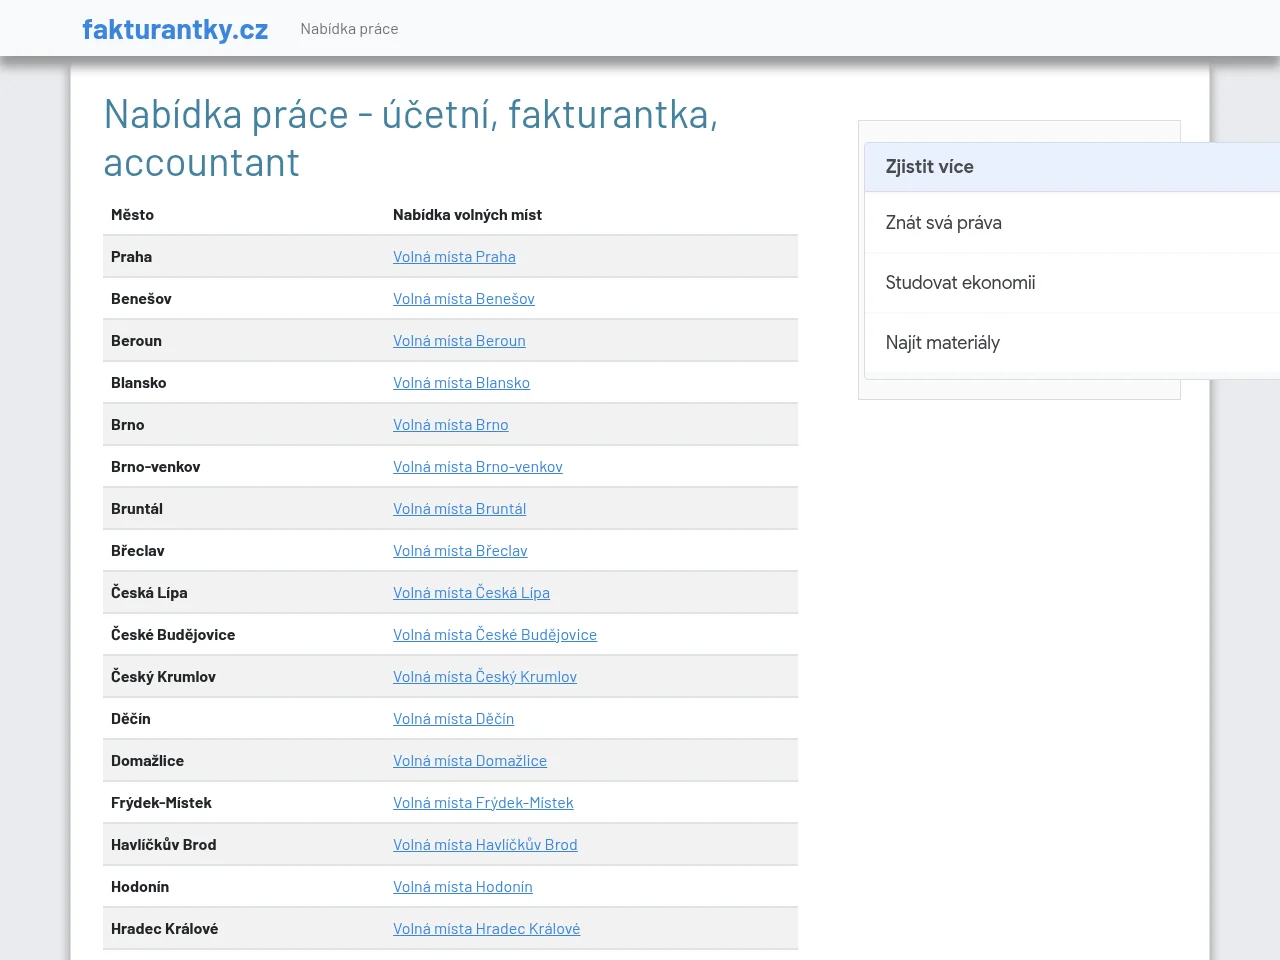Open the Volná místa Havlíčkův Brod link
The height and width of the screenshot is (960, 1280).
click(485, 845)
